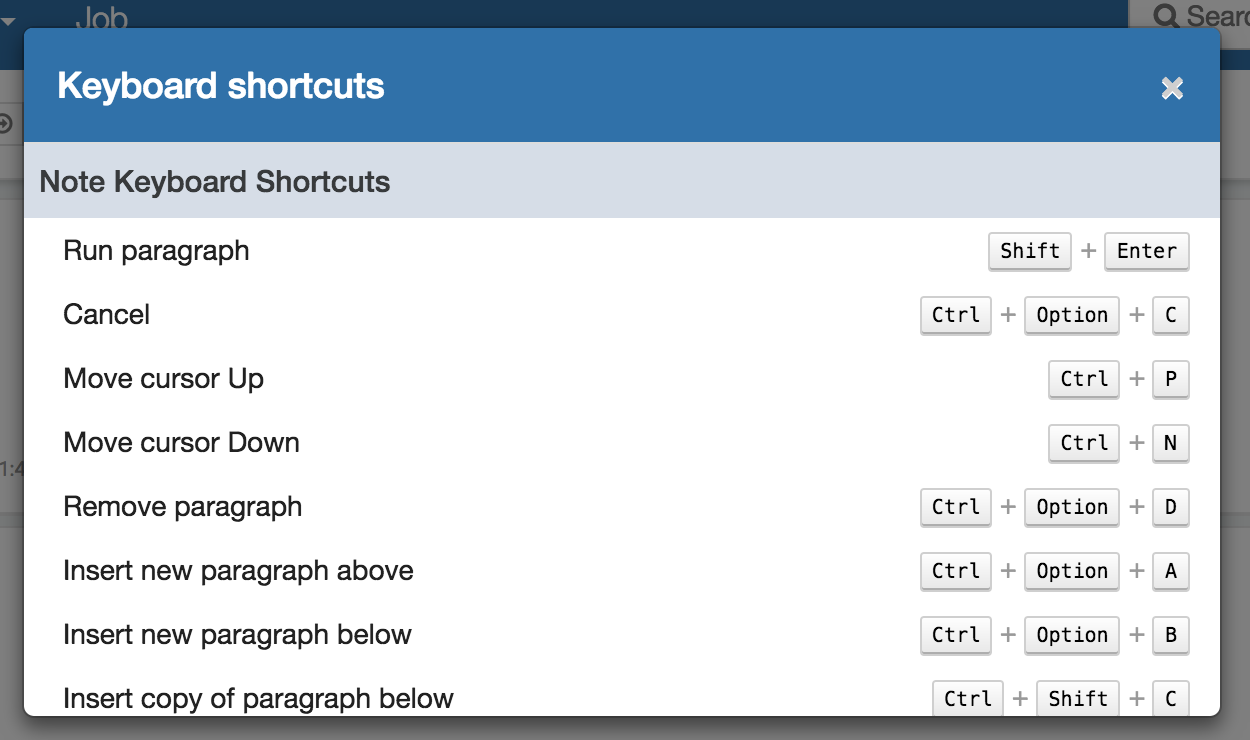Click the Note Keyboard Shortcuts section header
This screenshot has width=1250, height=740.
(215, 182)
